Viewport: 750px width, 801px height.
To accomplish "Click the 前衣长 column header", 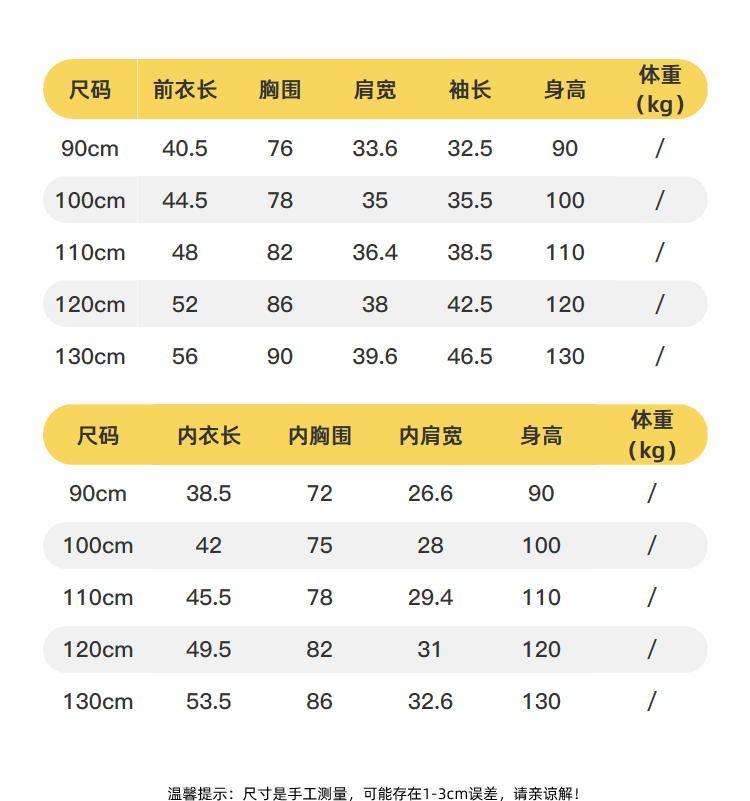I will [185, 90].
